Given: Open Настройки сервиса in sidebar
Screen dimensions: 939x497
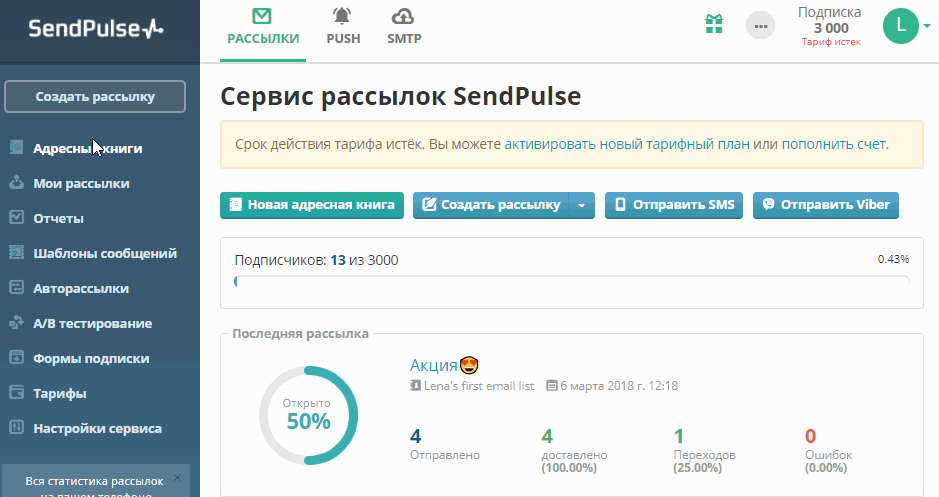Looking at the screenshot, I should (x=97, y=429).
